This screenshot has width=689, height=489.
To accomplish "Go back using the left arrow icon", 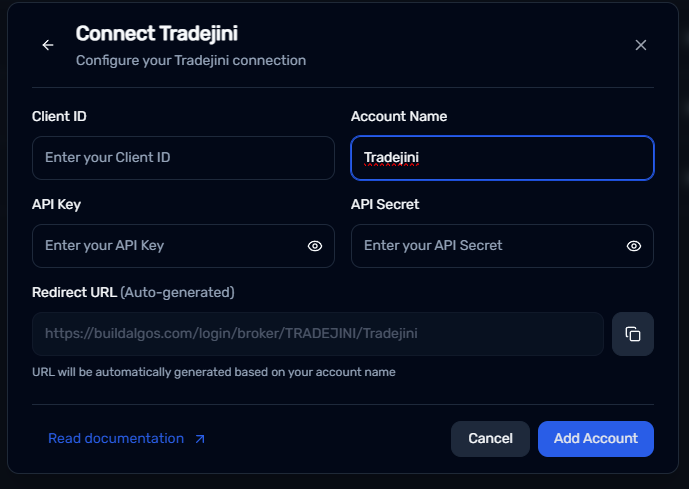I will (48, 45).
